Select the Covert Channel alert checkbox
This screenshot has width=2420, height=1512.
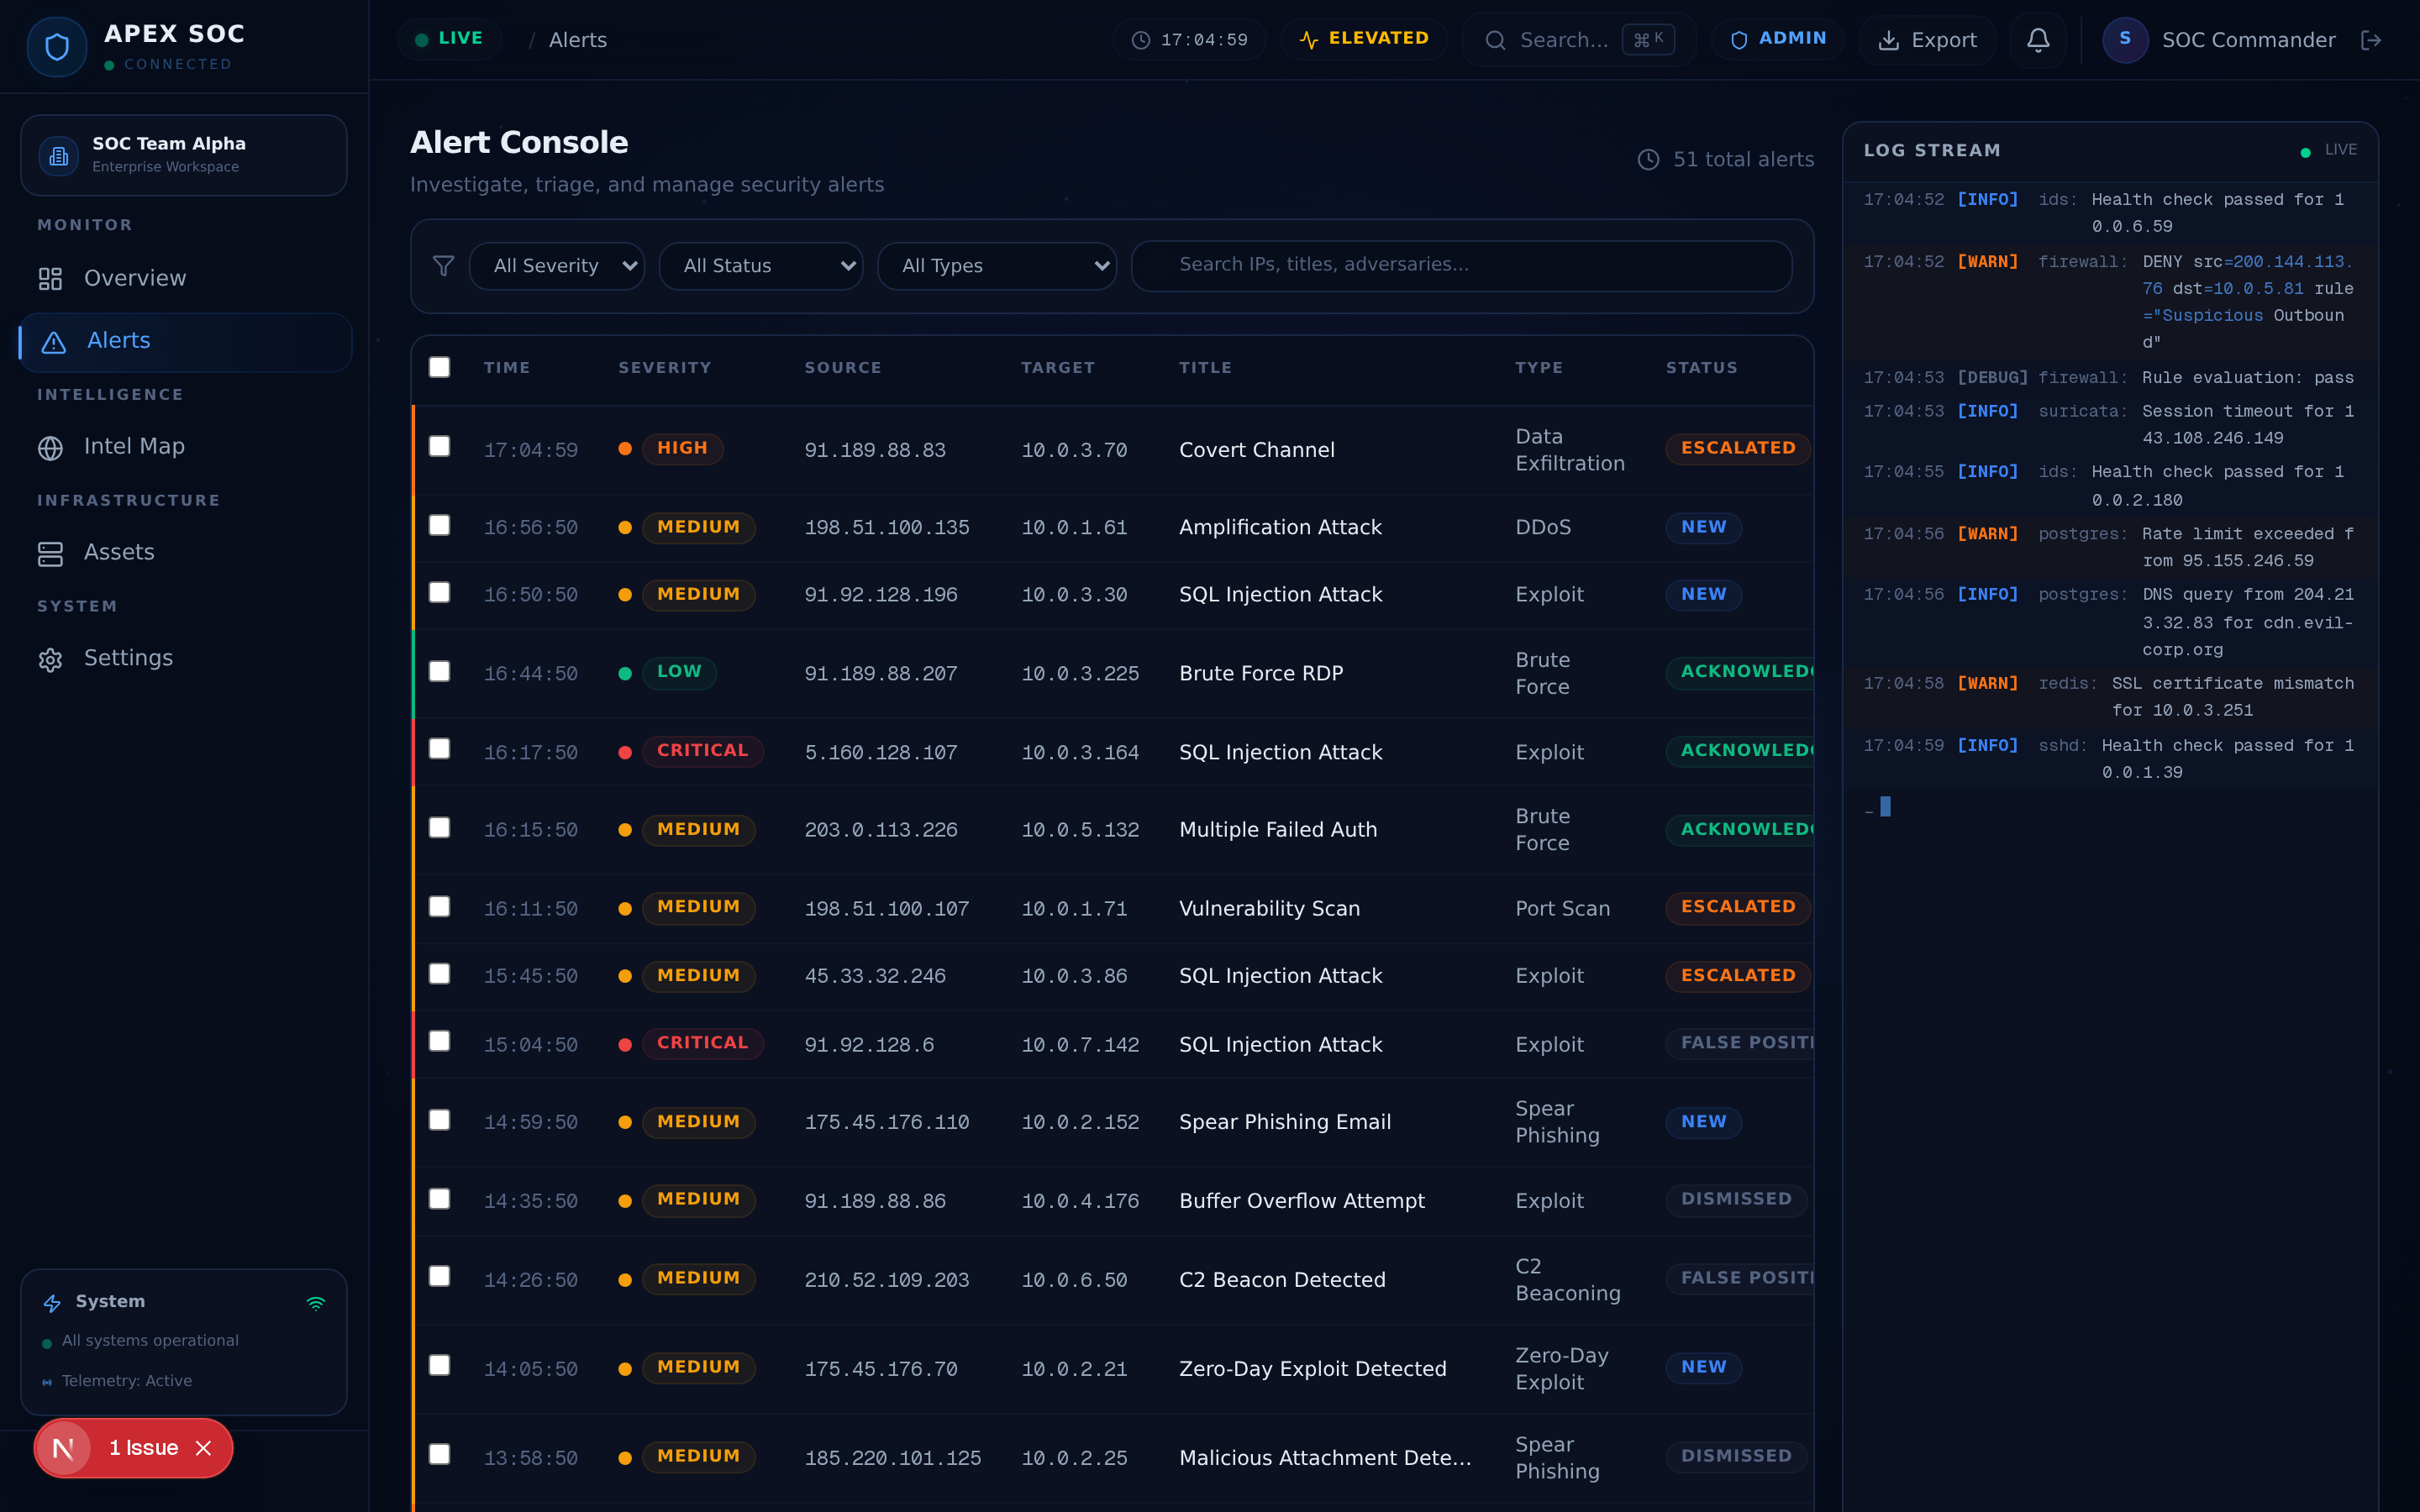pyautogui.click(x=439, y=446)
